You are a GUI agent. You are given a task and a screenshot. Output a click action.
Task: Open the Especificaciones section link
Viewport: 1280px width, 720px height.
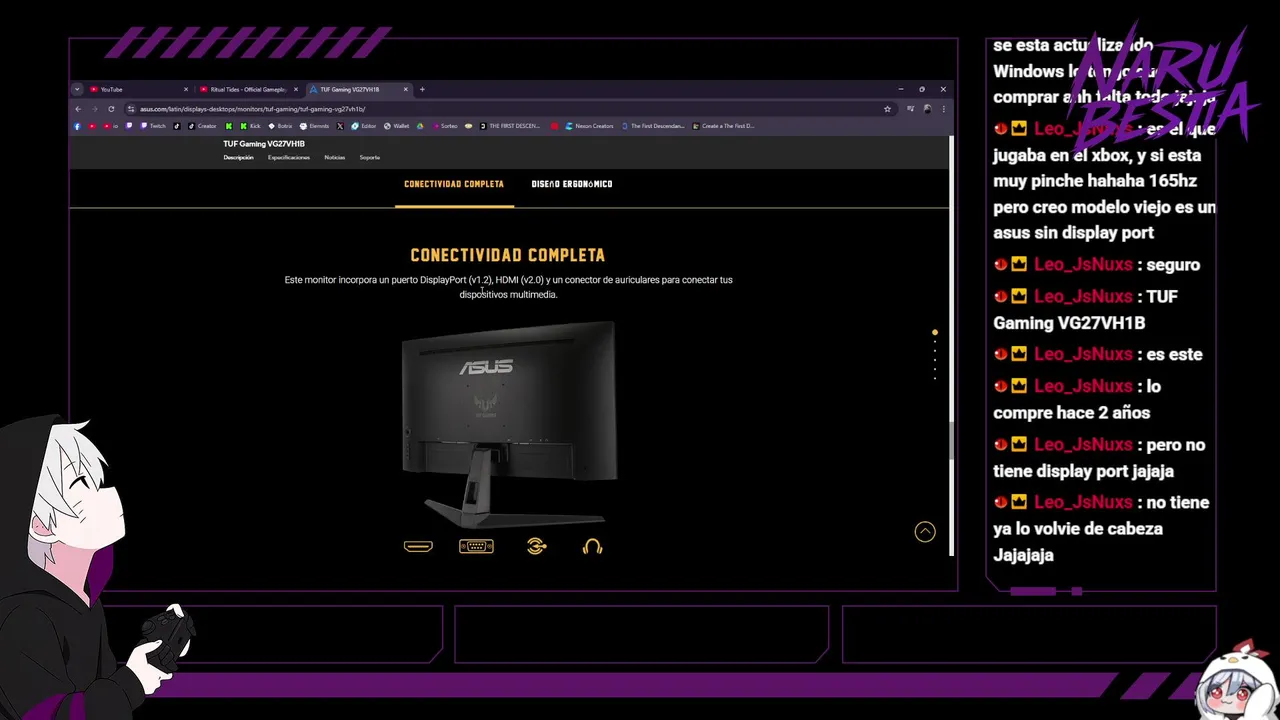click(289, 157)
